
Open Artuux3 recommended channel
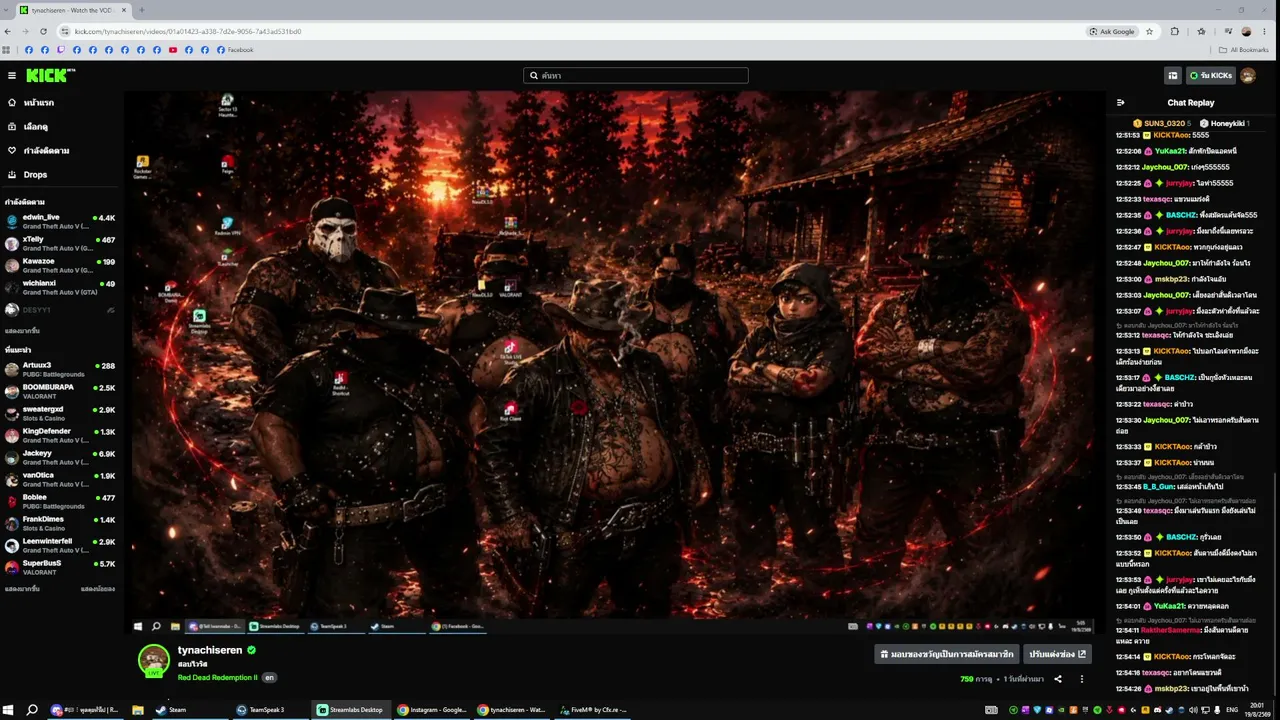pos(60,369)
